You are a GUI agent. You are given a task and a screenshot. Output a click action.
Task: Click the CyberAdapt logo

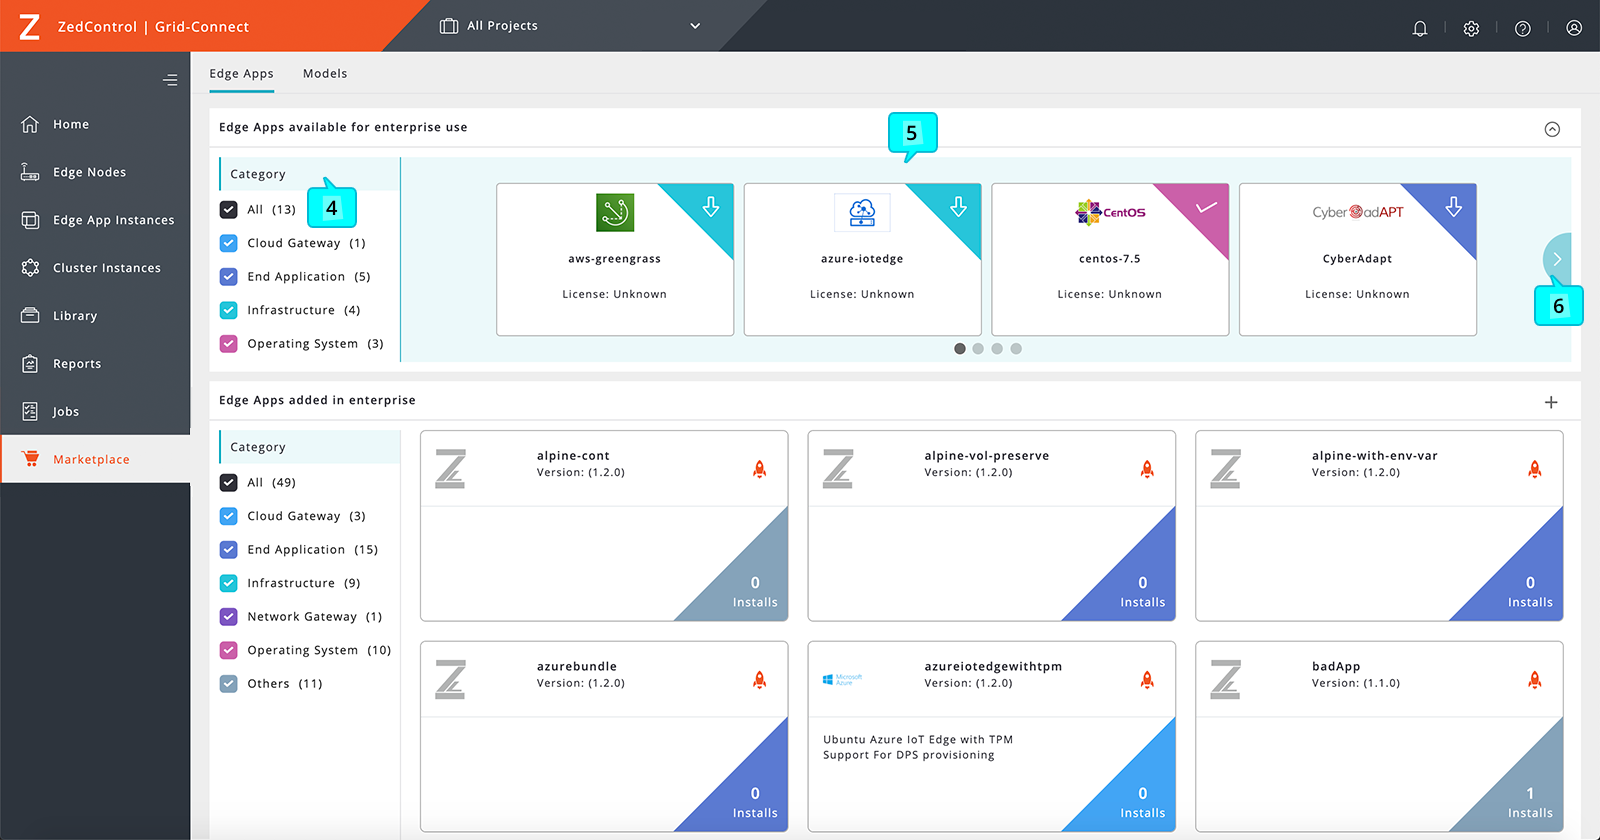1358,212
